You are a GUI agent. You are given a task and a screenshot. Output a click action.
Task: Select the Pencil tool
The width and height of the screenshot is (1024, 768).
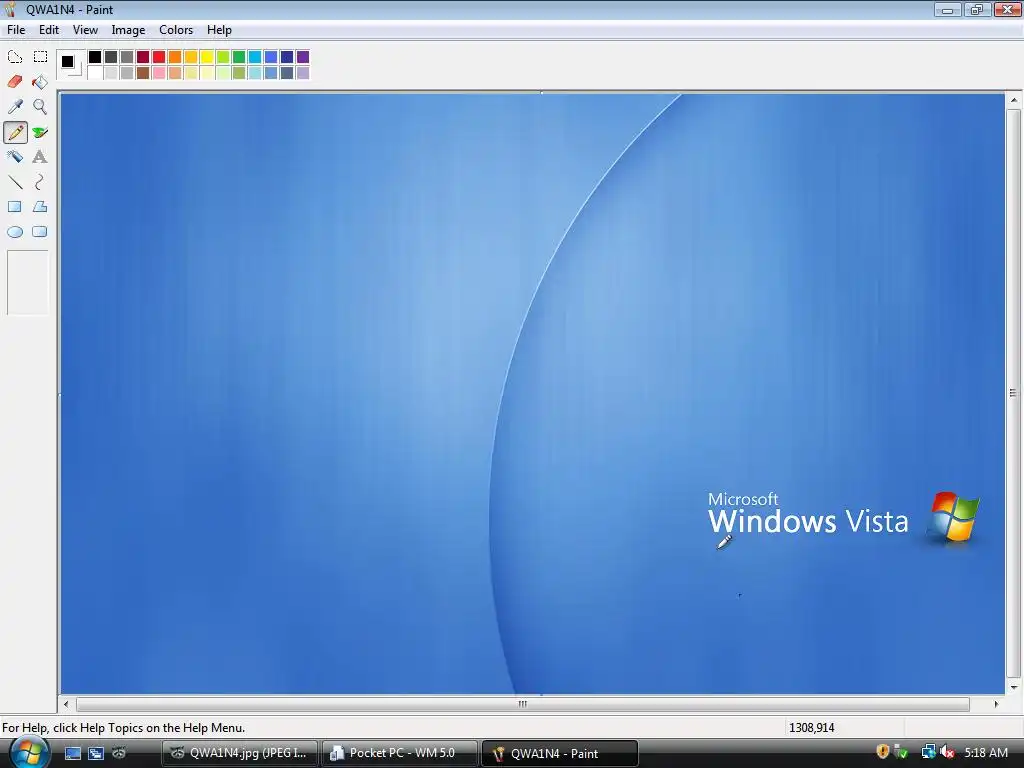[x=15, y=132]
